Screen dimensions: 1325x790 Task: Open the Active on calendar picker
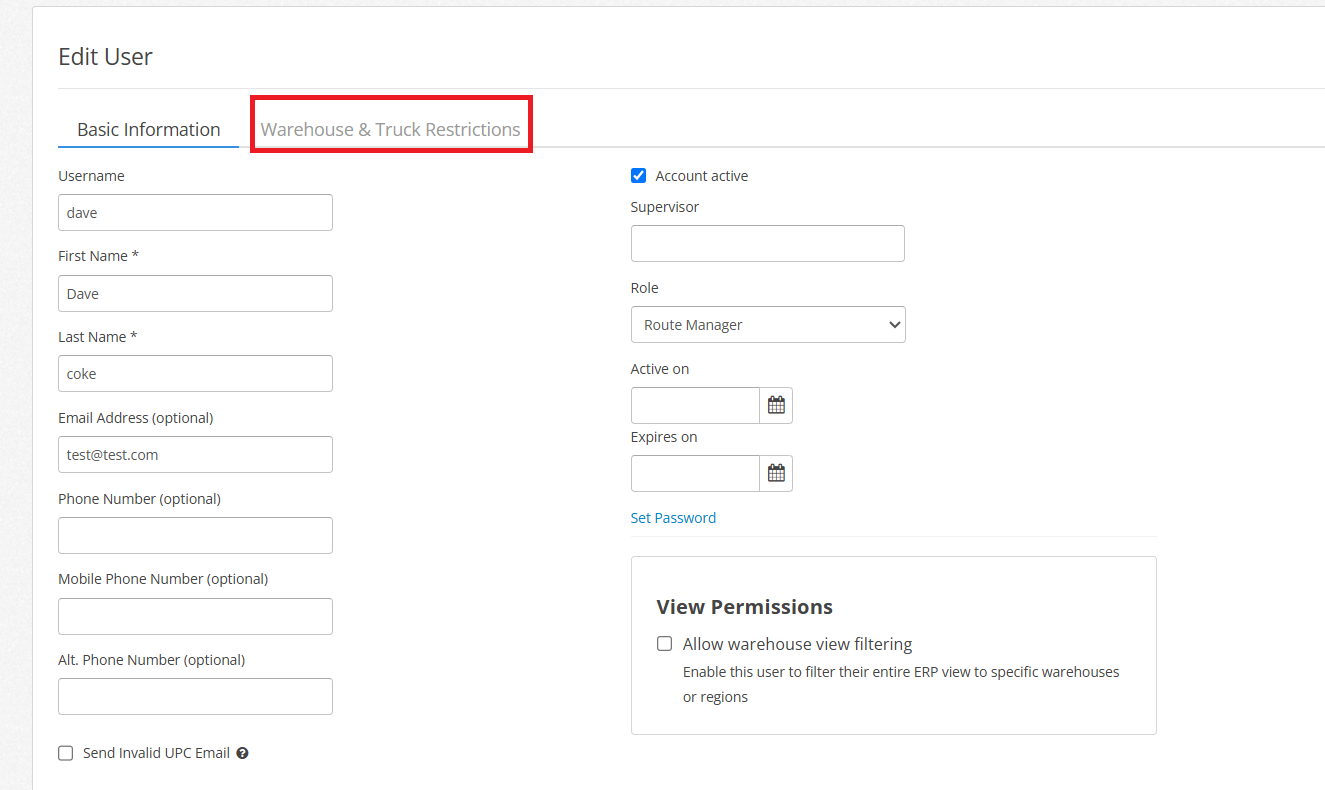(x=776, y=405)
